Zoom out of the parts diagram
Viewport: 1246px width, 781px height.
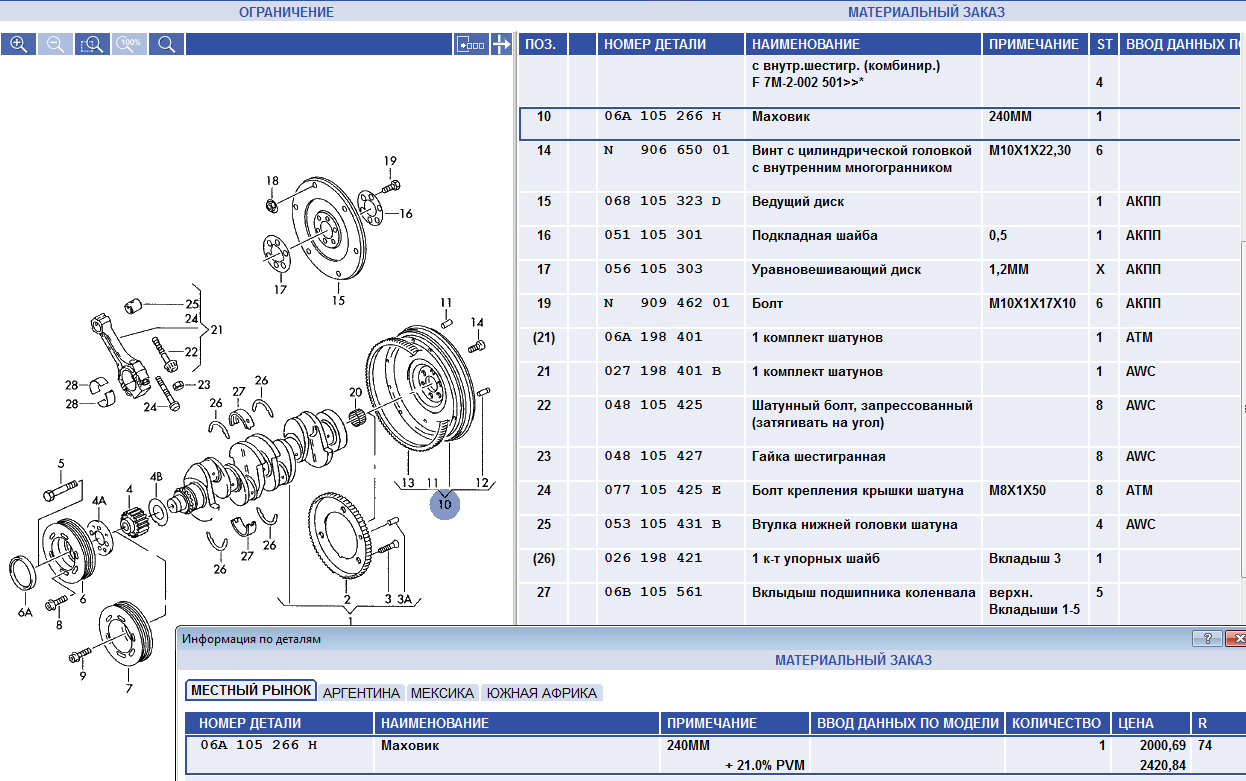coord(55,44)
